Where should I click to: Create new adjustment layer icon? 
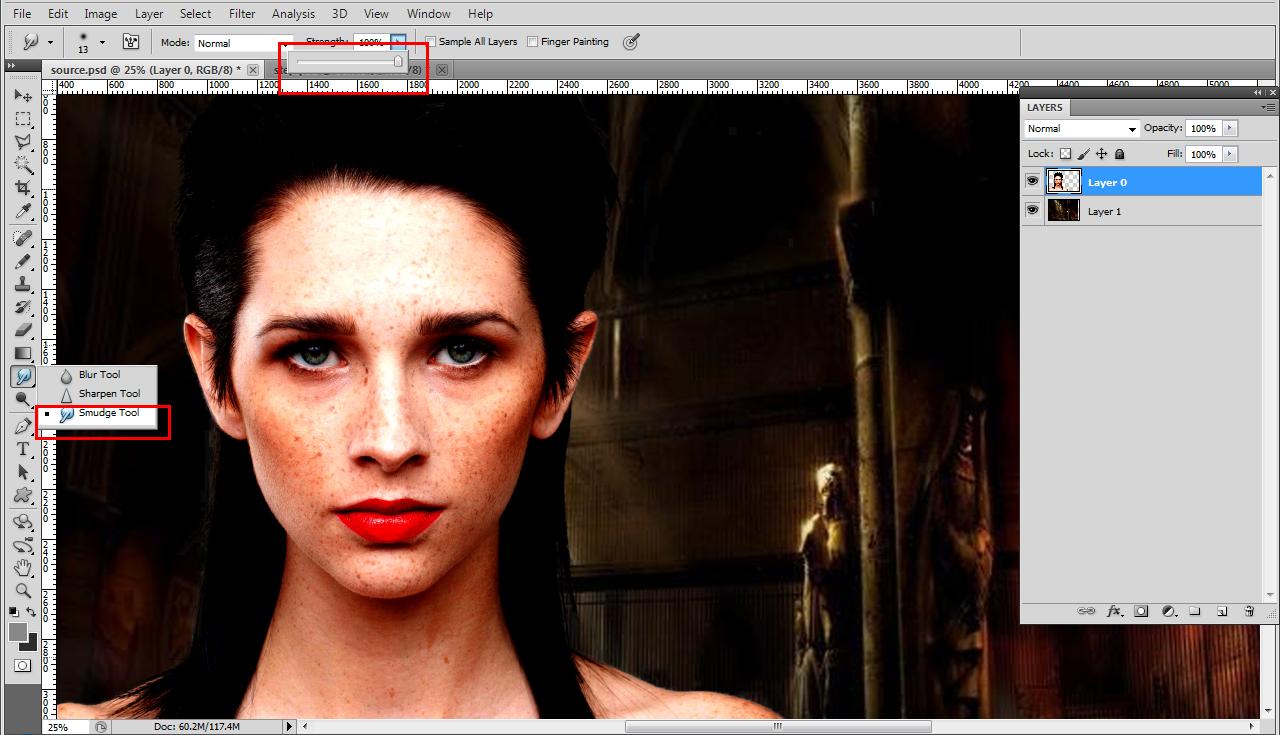coord(1168,611)
